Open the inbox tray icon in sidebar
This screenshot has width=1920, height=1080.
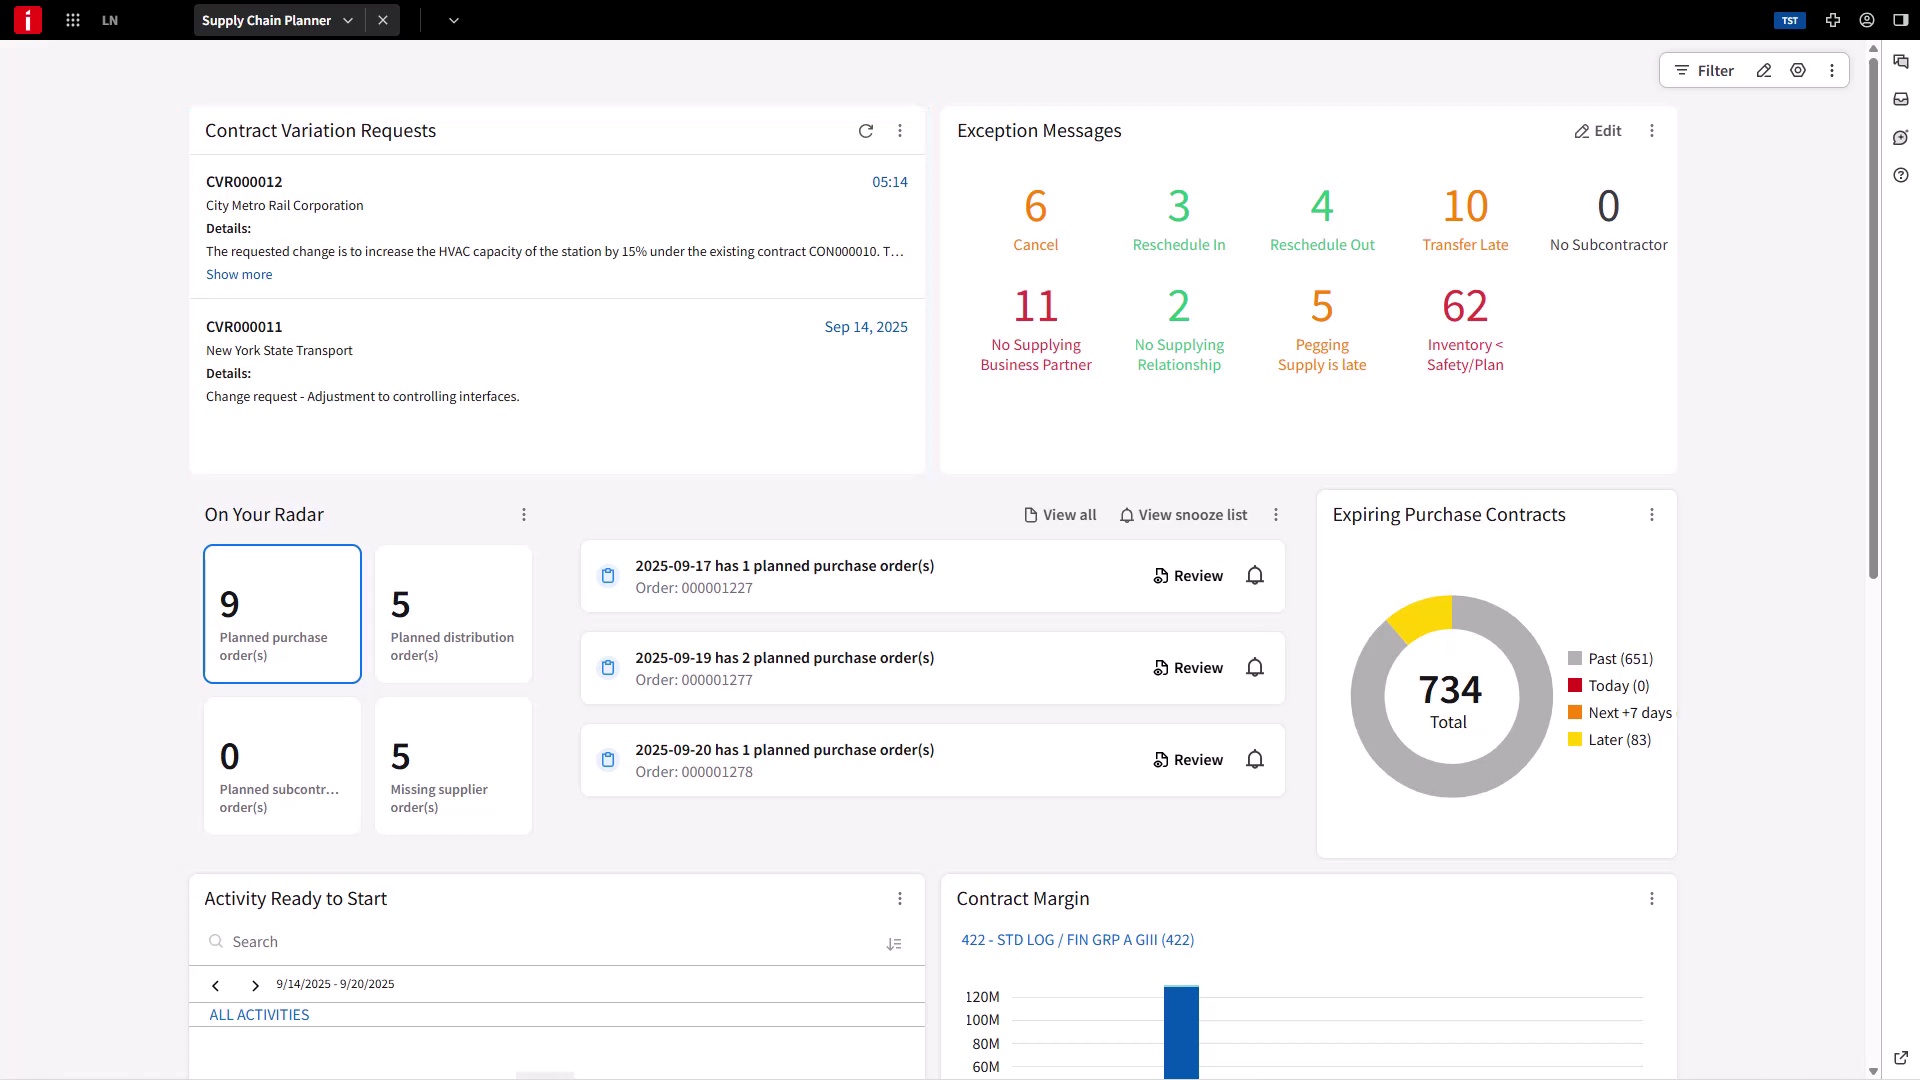pos(1901,99)
